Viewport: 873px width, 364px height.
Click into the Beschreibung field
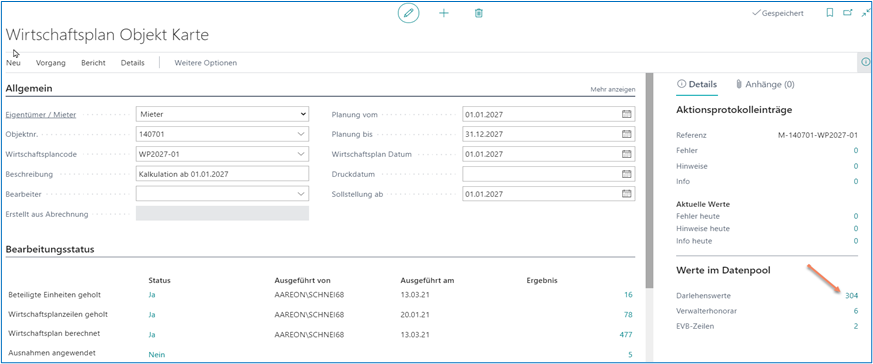click(x=222, y=174)
